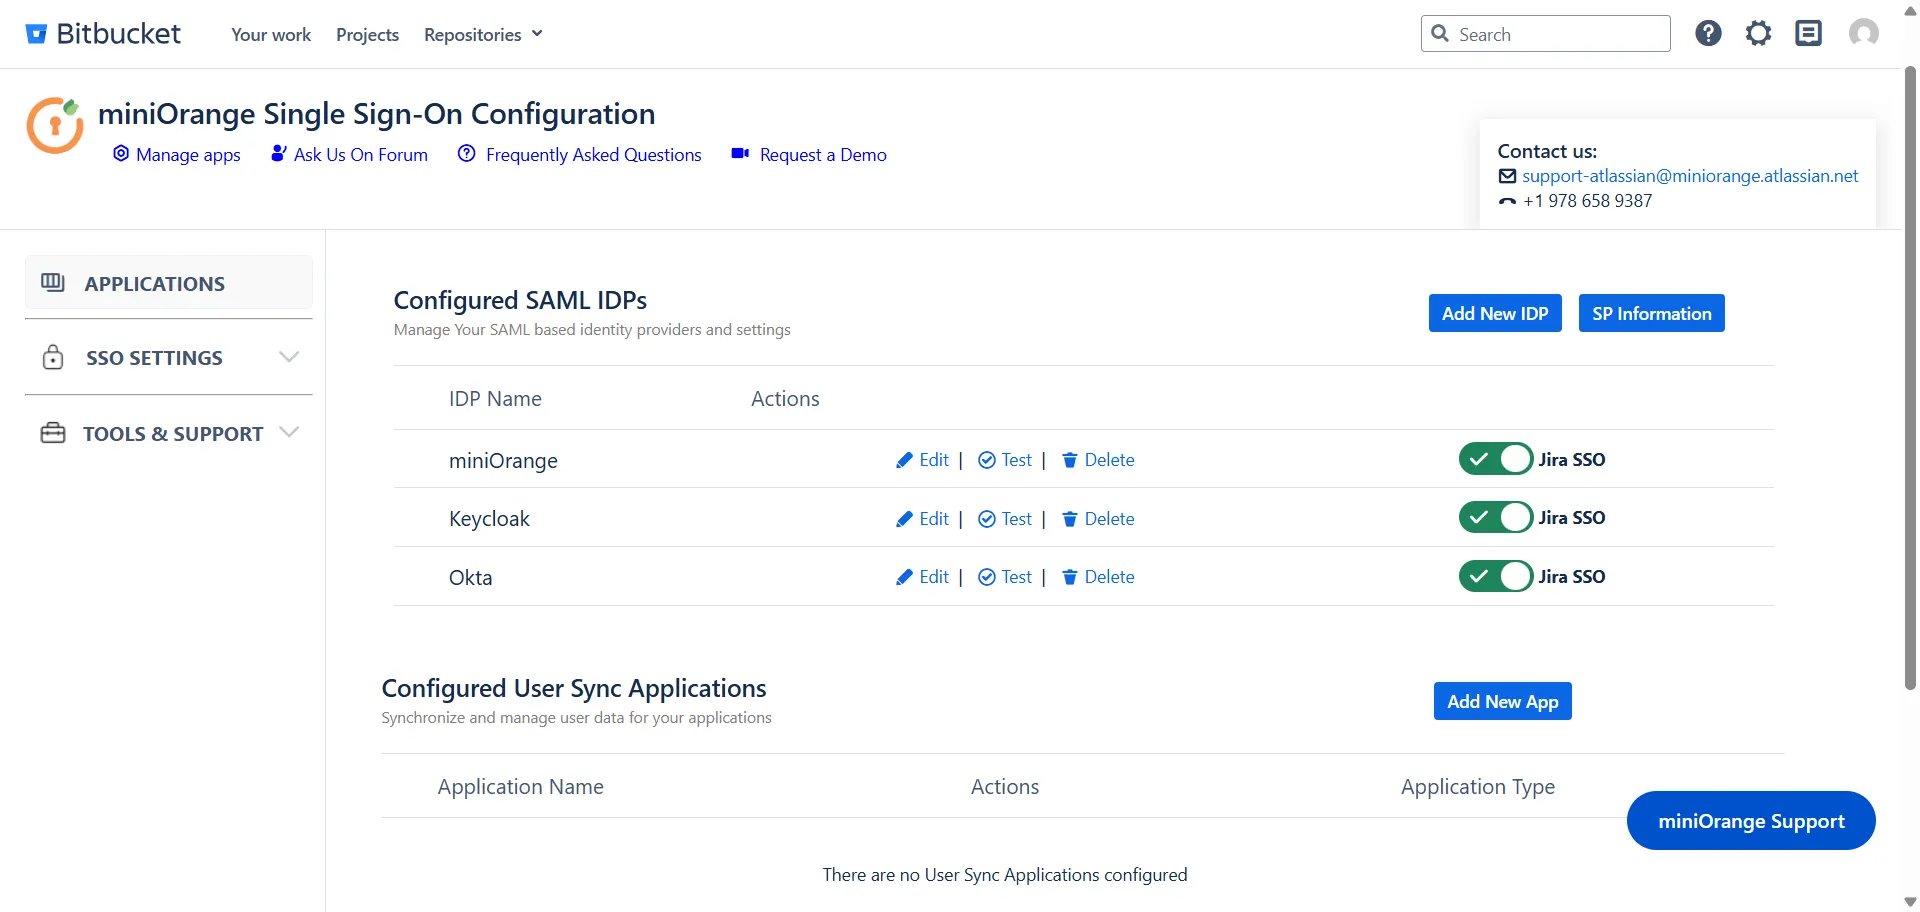Viewport: 1920px width, 912px height.
Task: Toggle Jira SSO off for Okta
Action: coord(1495,576)
